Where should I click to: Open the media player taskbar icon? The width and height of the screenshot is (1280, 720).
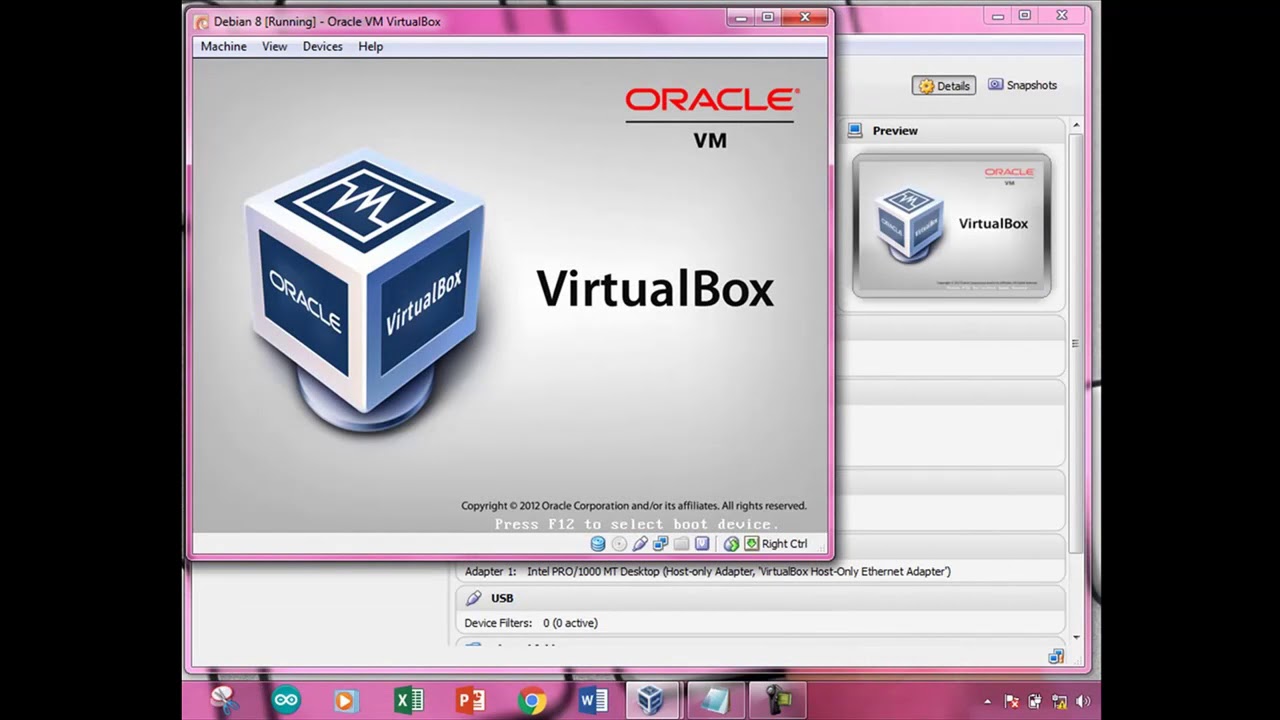345,700
